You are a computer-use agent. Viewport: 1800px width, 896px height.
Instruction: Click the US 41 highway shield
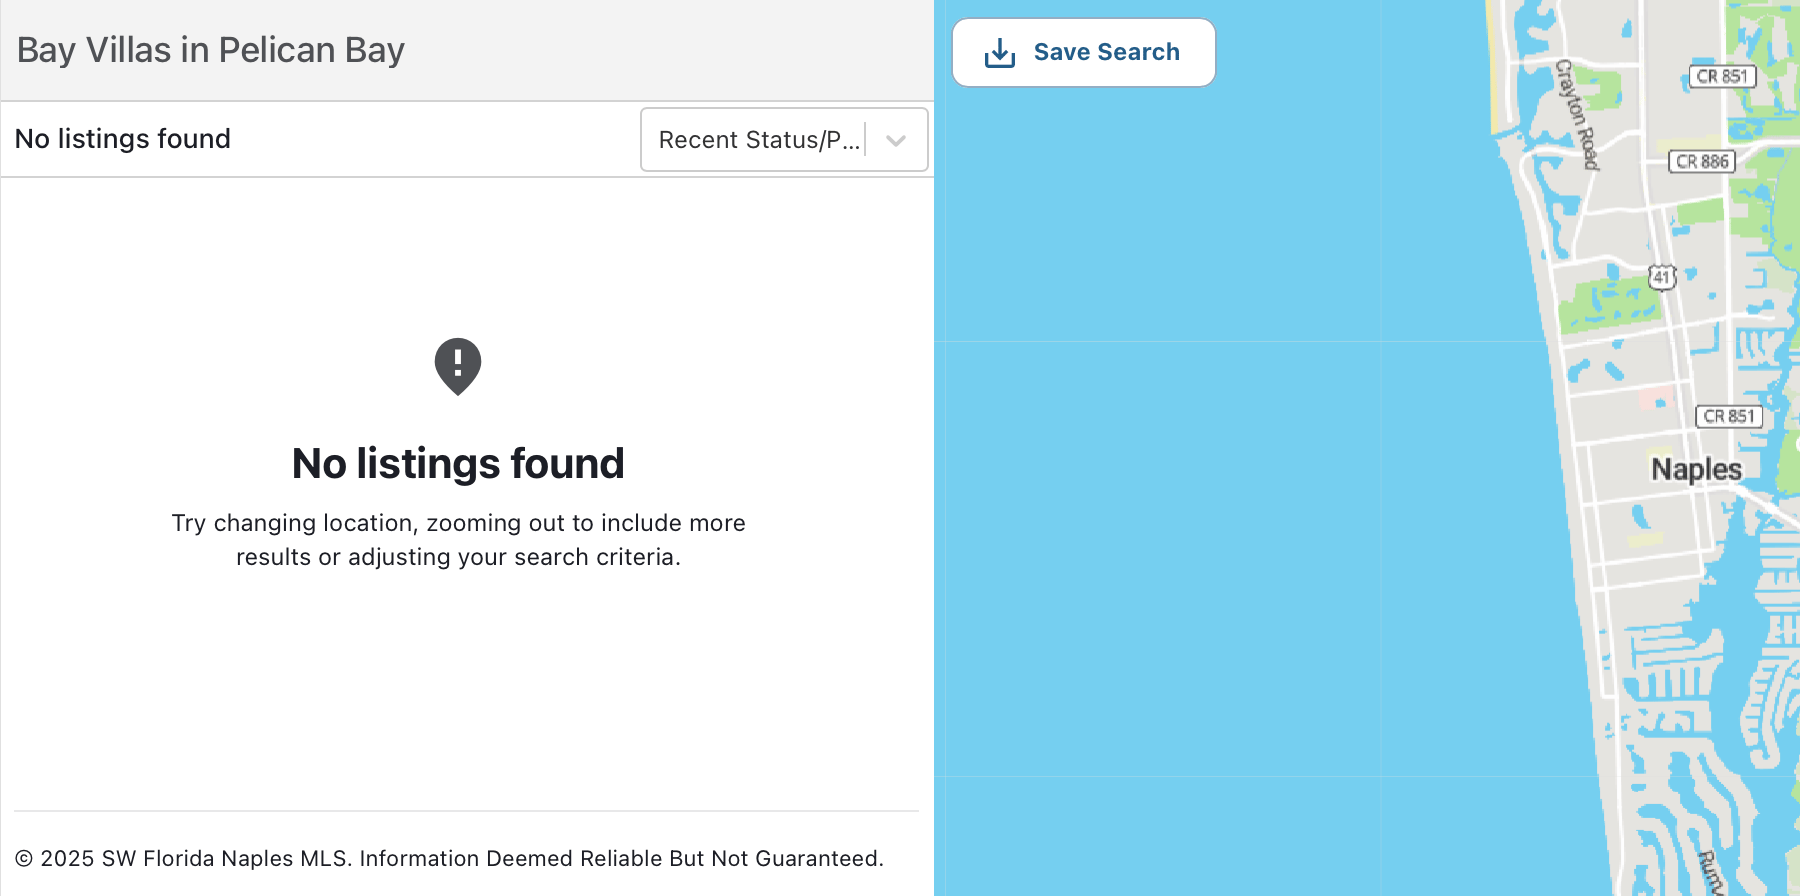click(x=1661, y=276)
